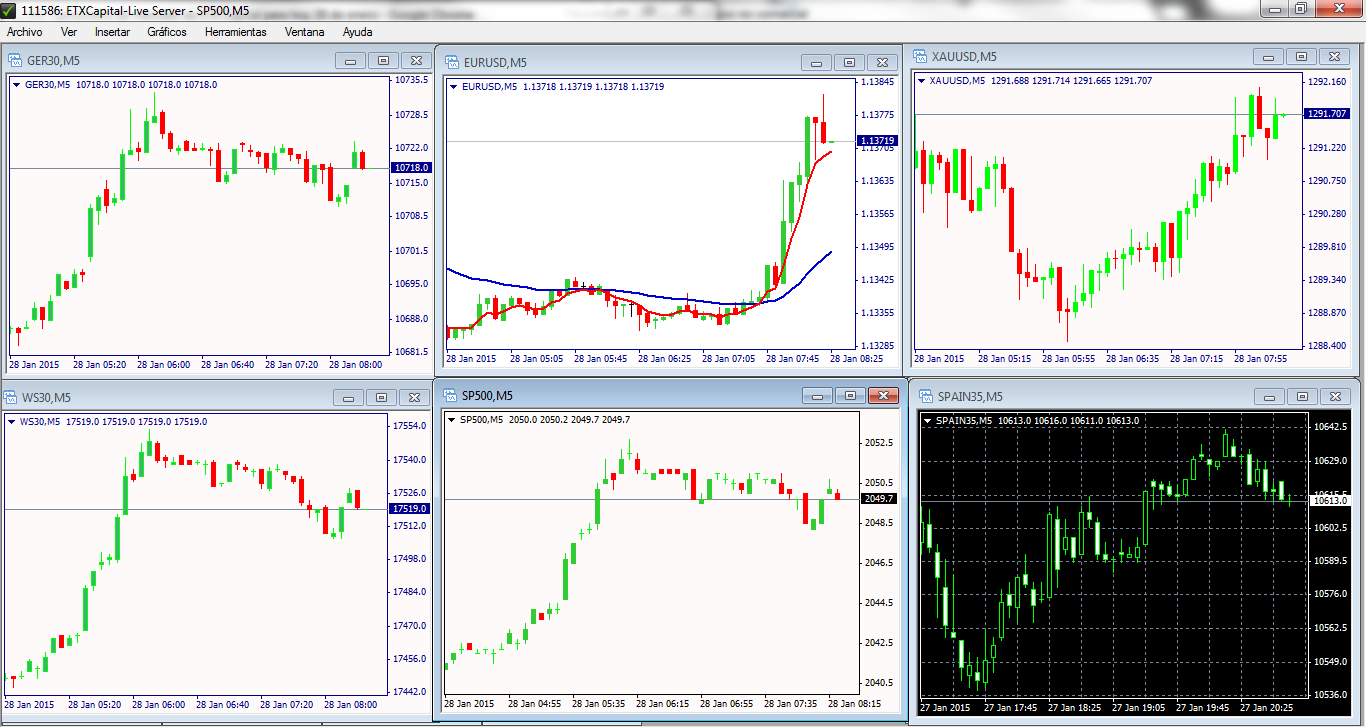This screenshot has width=1366, height=728.
Task: Close the SP500 chart window
Action: (x=882, y=395)
